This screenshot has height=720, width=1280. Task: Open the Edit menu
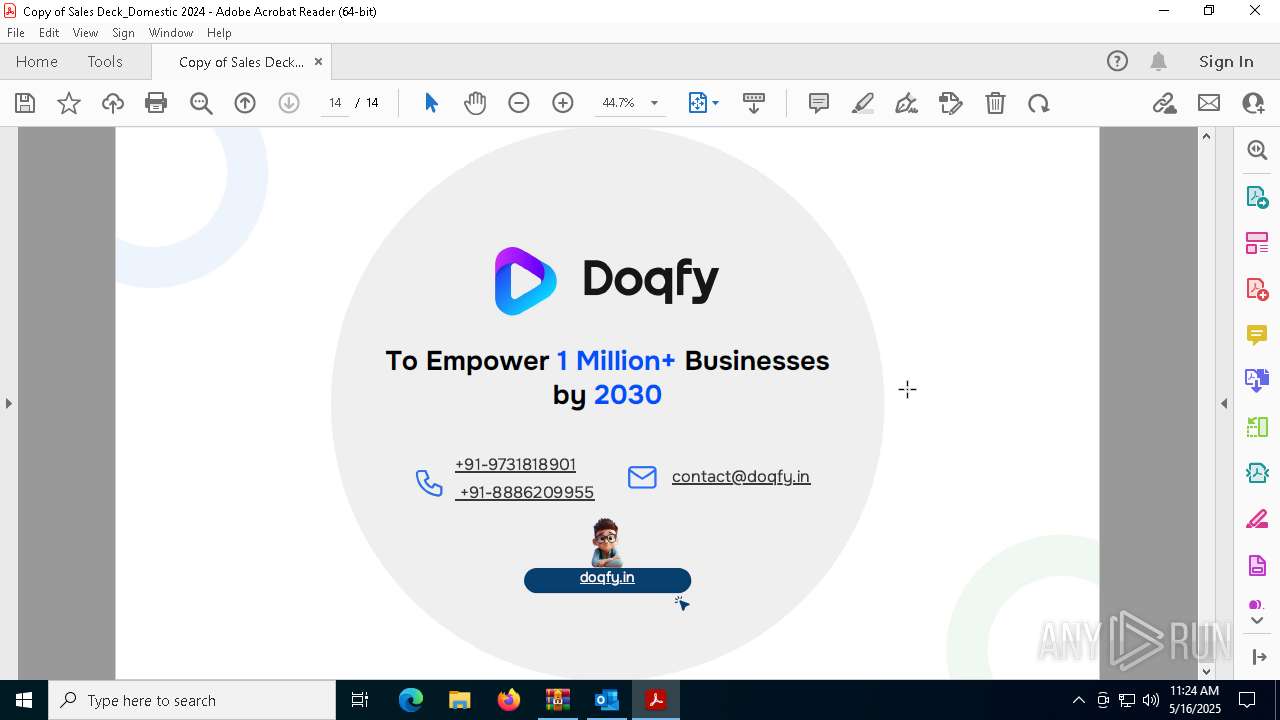[49, 33]
